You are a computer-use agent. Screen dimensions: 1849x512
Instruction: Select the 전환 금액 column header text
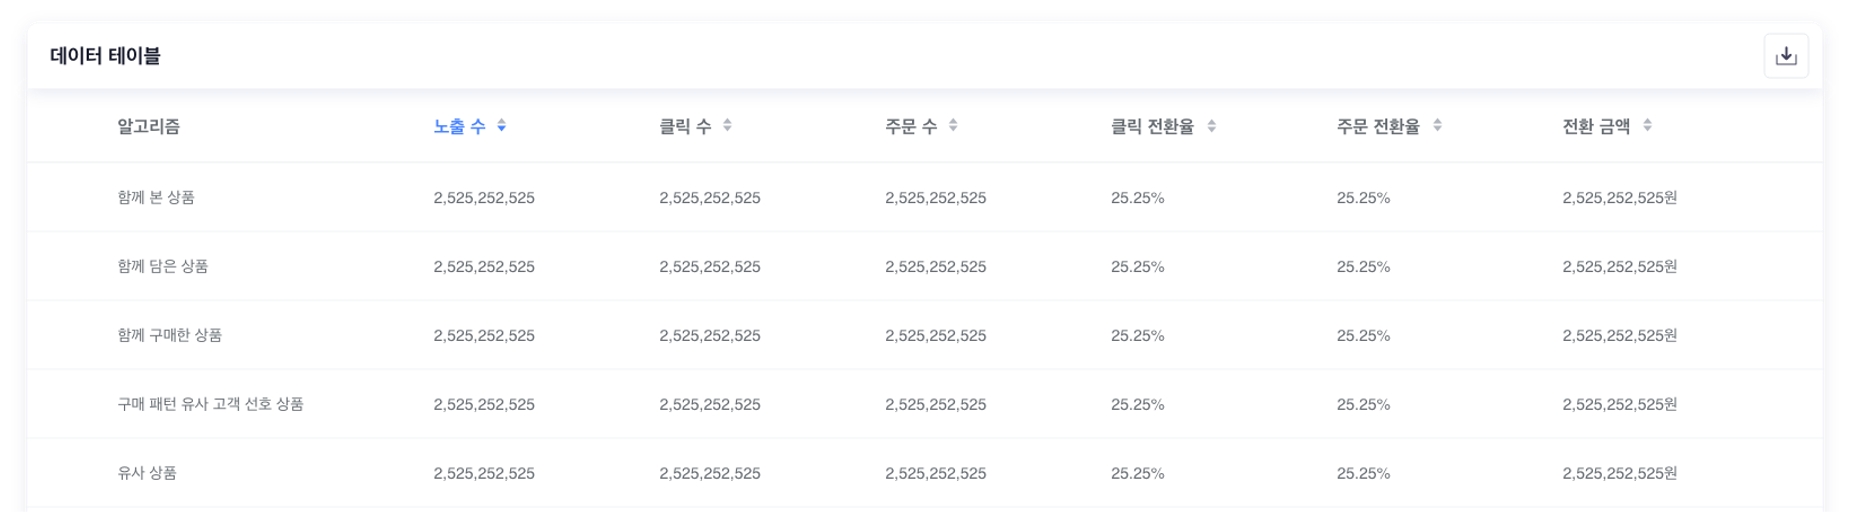pyautogui.click(x=1596, y=126)
